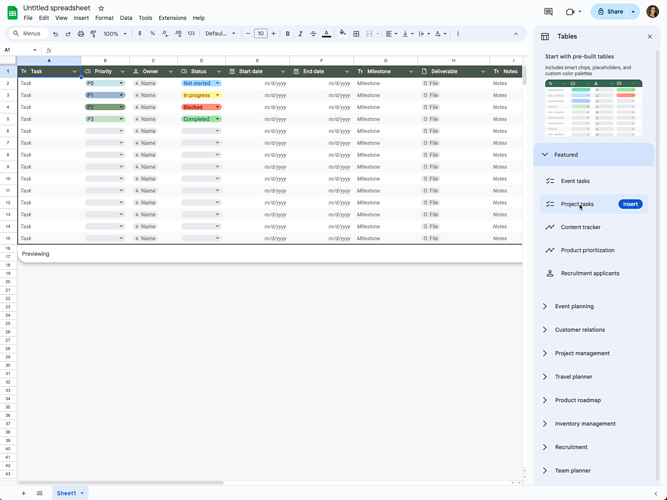Viewport: 667px width, 500px height.
Task: Open the comment history icon
Action: [x=548, y=11]
